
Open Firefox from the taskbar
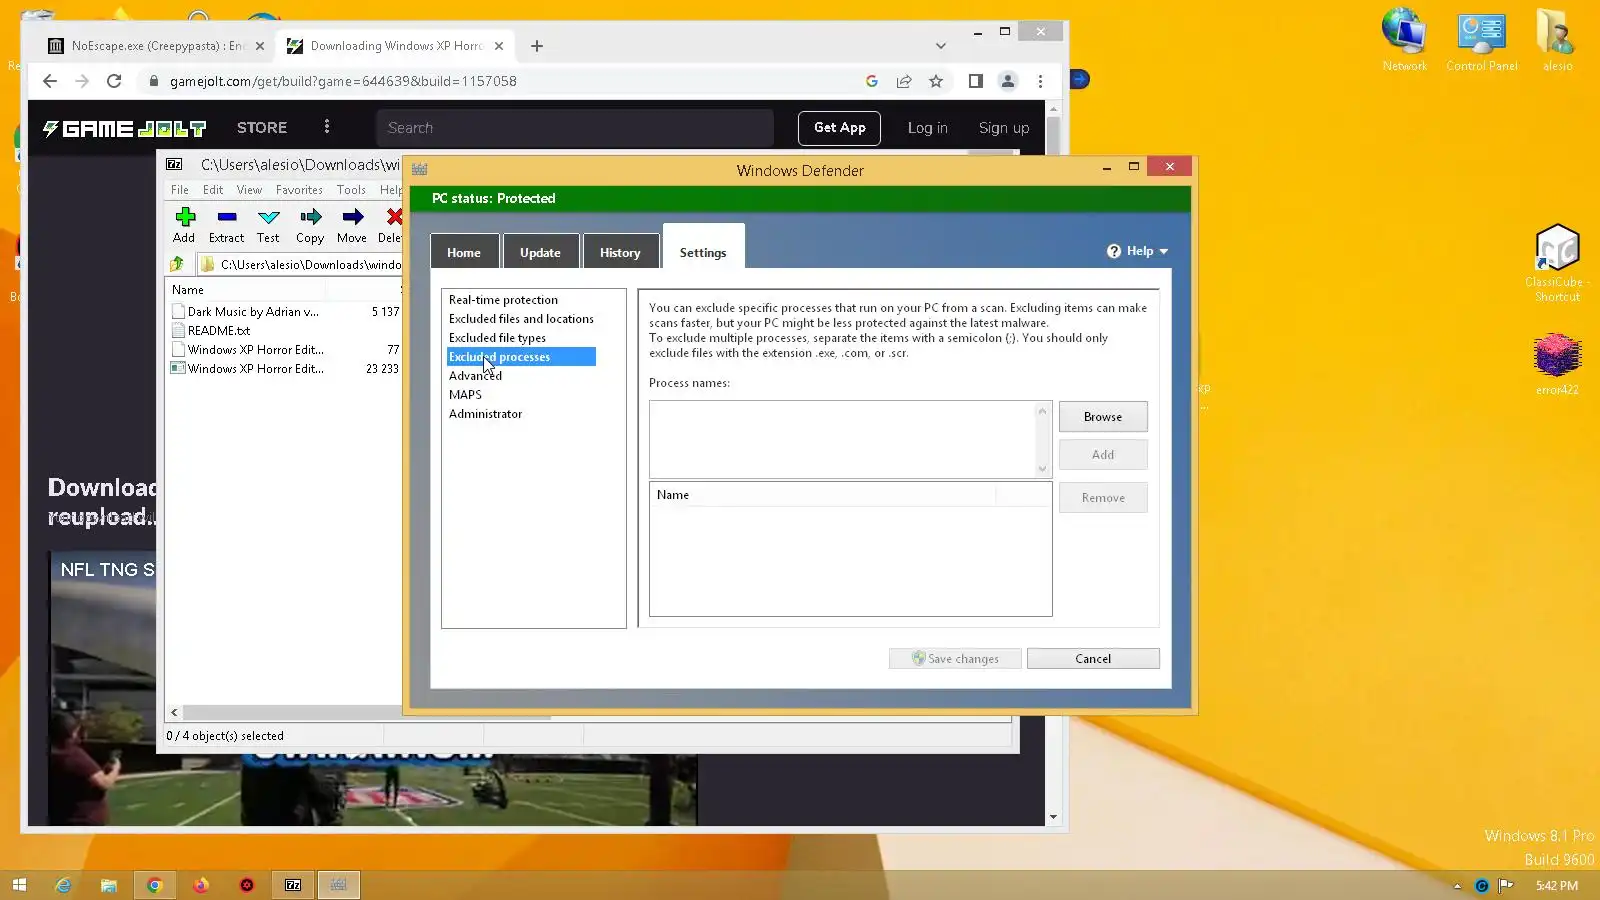click(201, 885)
